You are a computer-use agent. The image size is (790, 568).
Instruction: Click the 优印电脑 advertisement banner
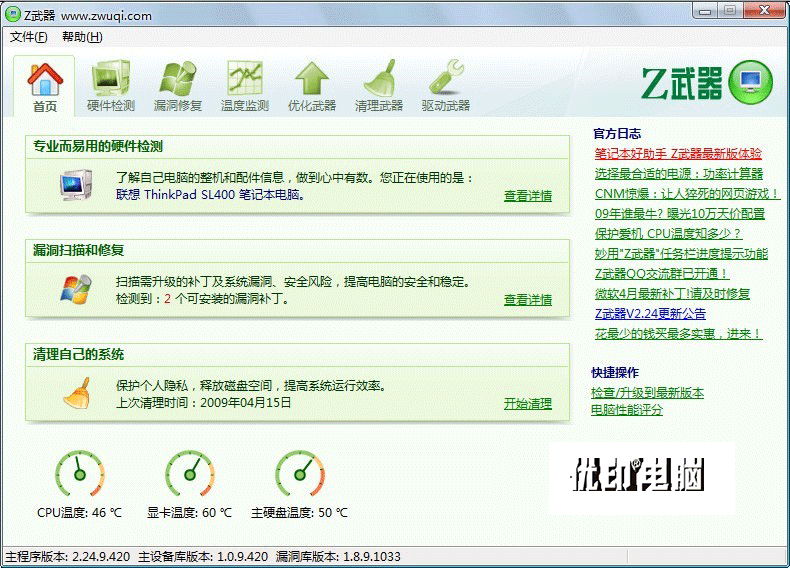click(x=641, y=478)
